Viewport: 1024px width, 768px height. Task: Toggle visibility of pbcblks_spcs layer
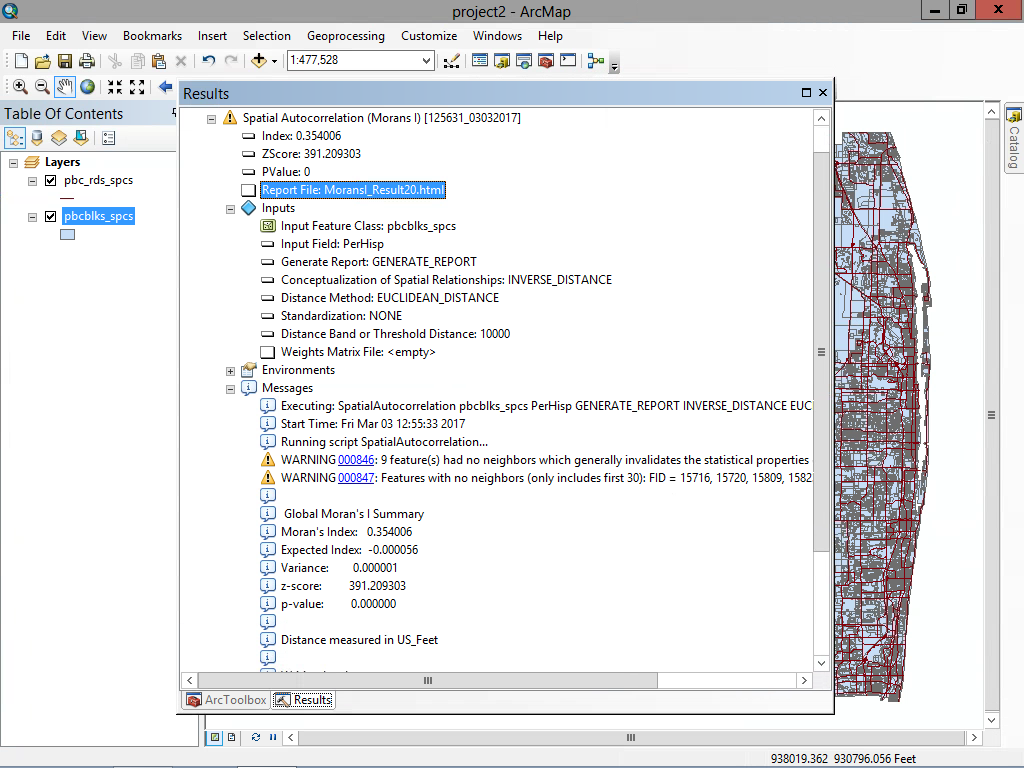50,217
